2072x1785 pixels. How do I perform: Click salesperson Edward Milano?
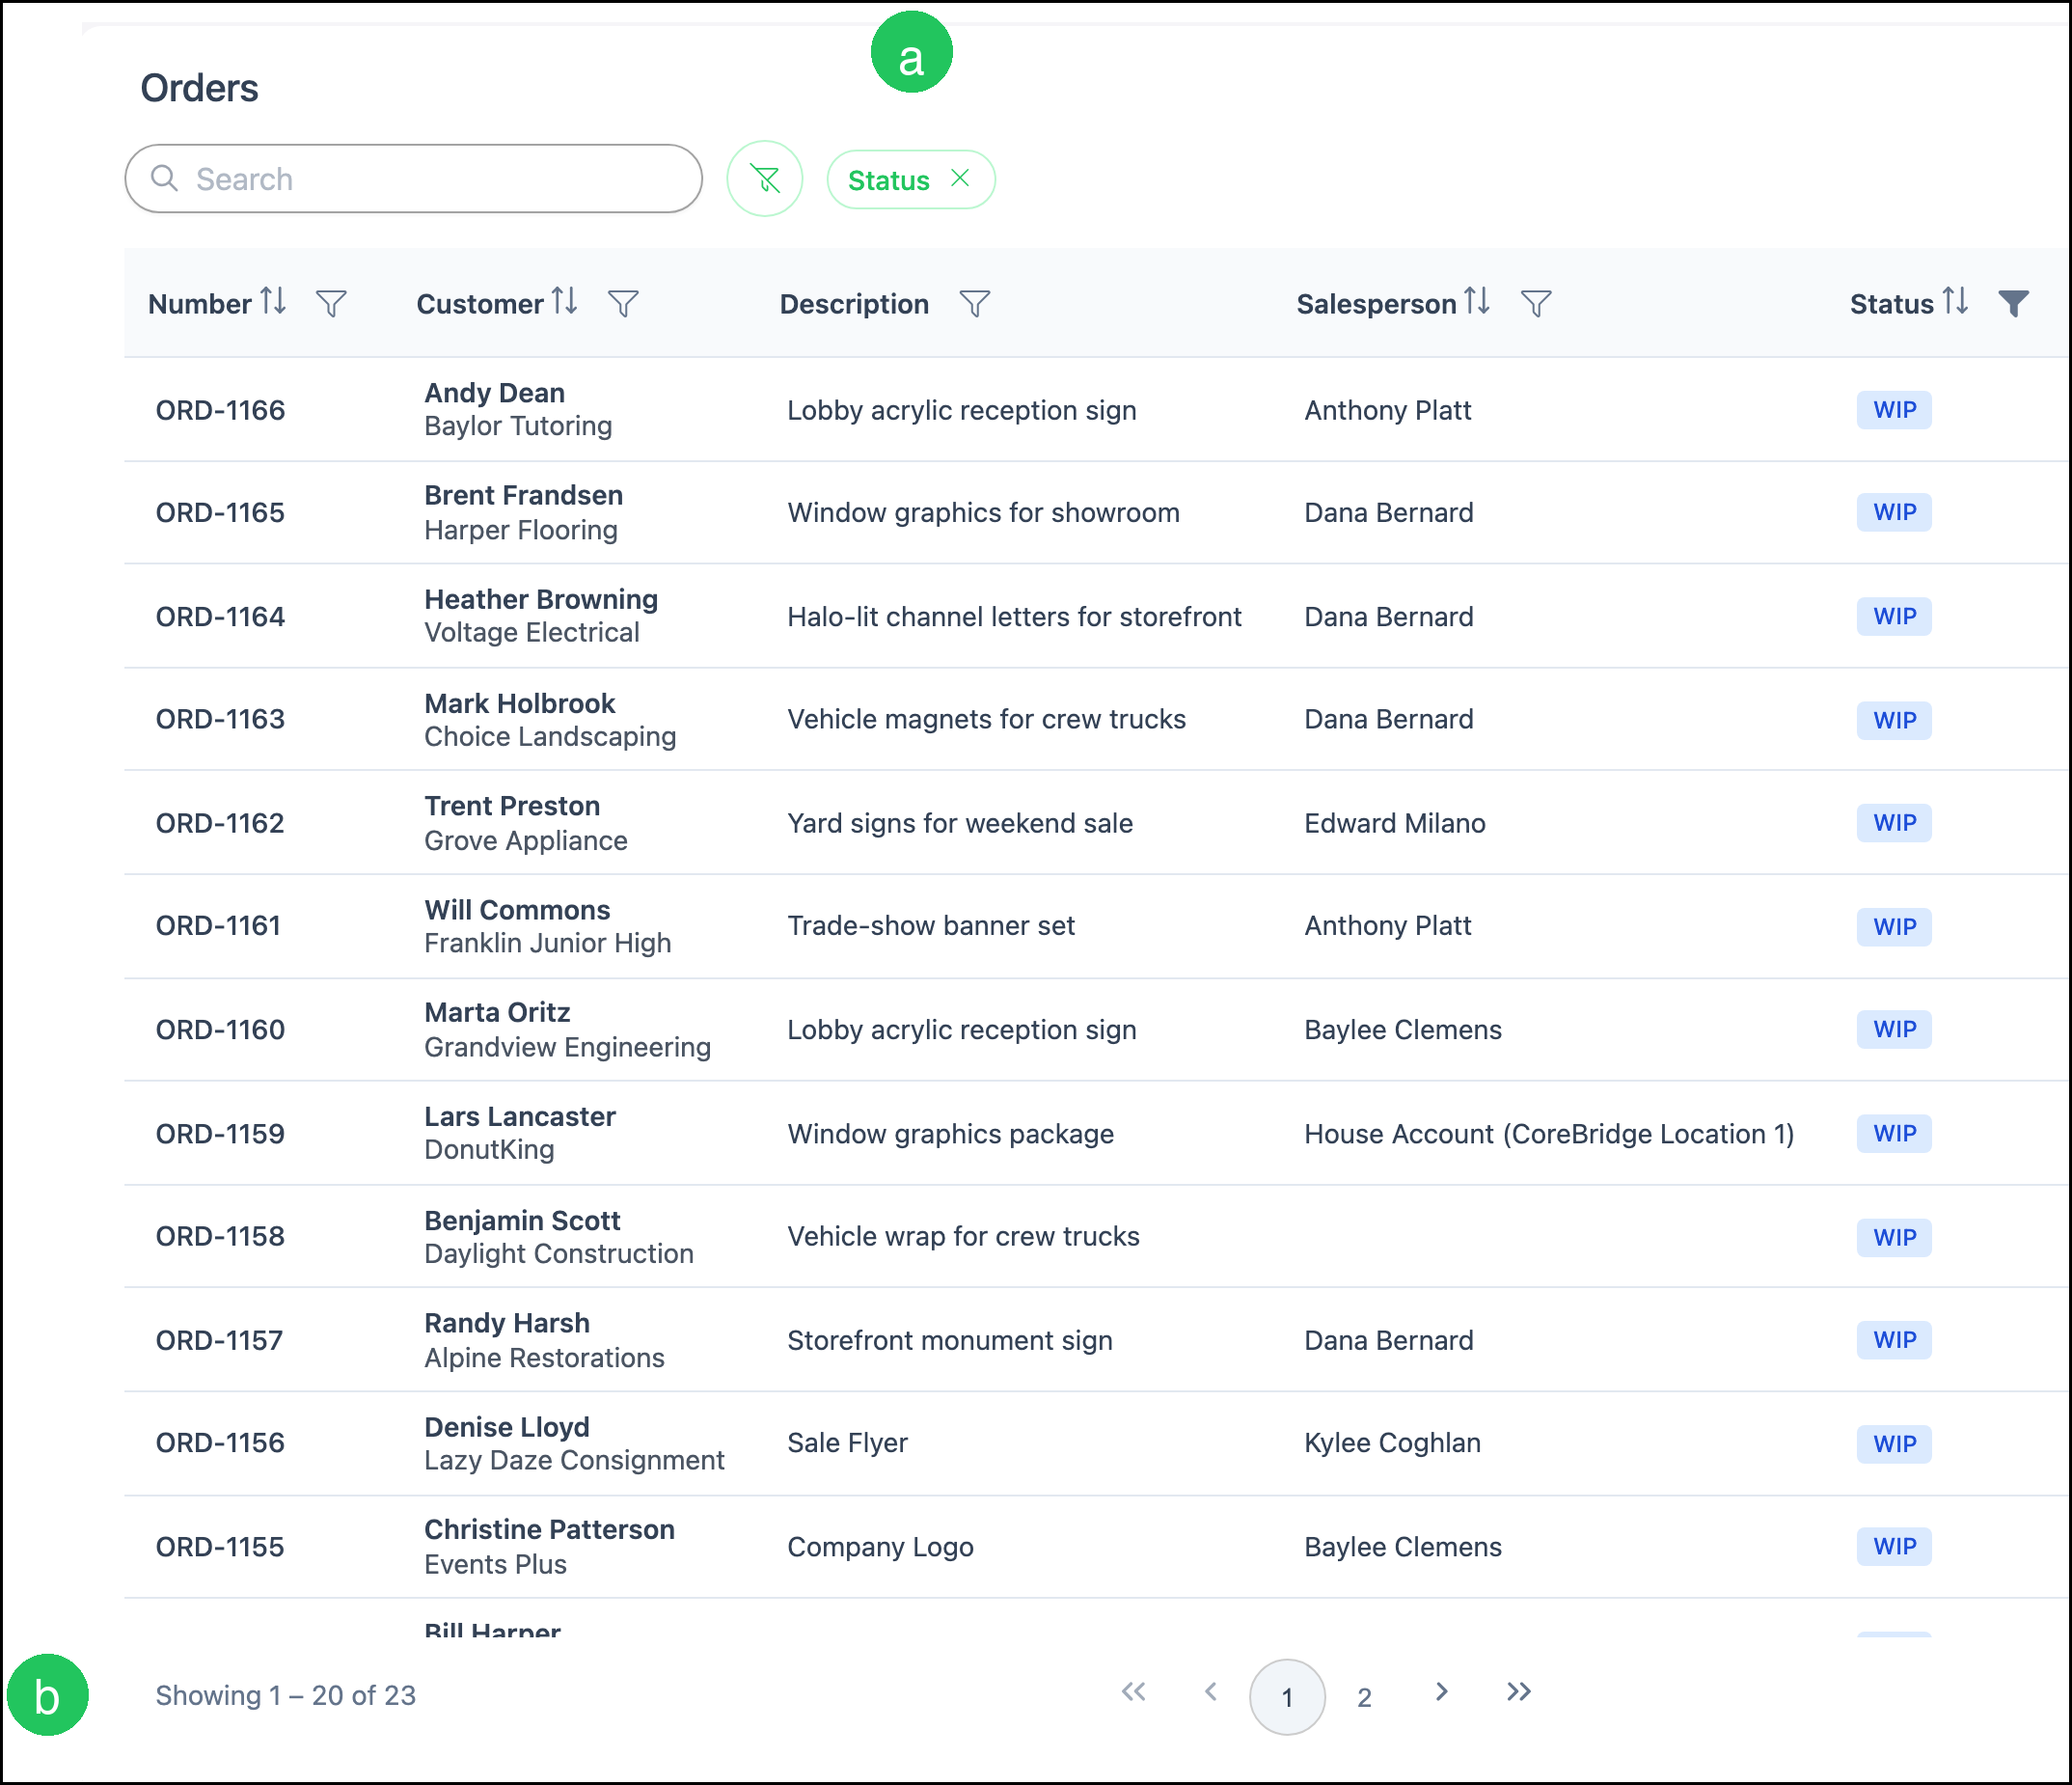click(x=1395, y=823)
